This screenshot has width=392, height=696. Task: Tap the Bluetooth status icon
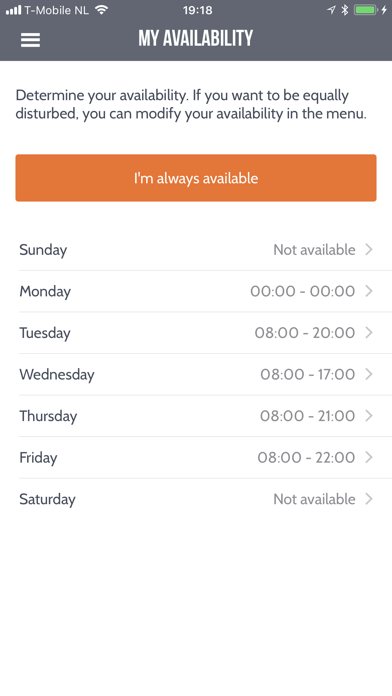344,10
